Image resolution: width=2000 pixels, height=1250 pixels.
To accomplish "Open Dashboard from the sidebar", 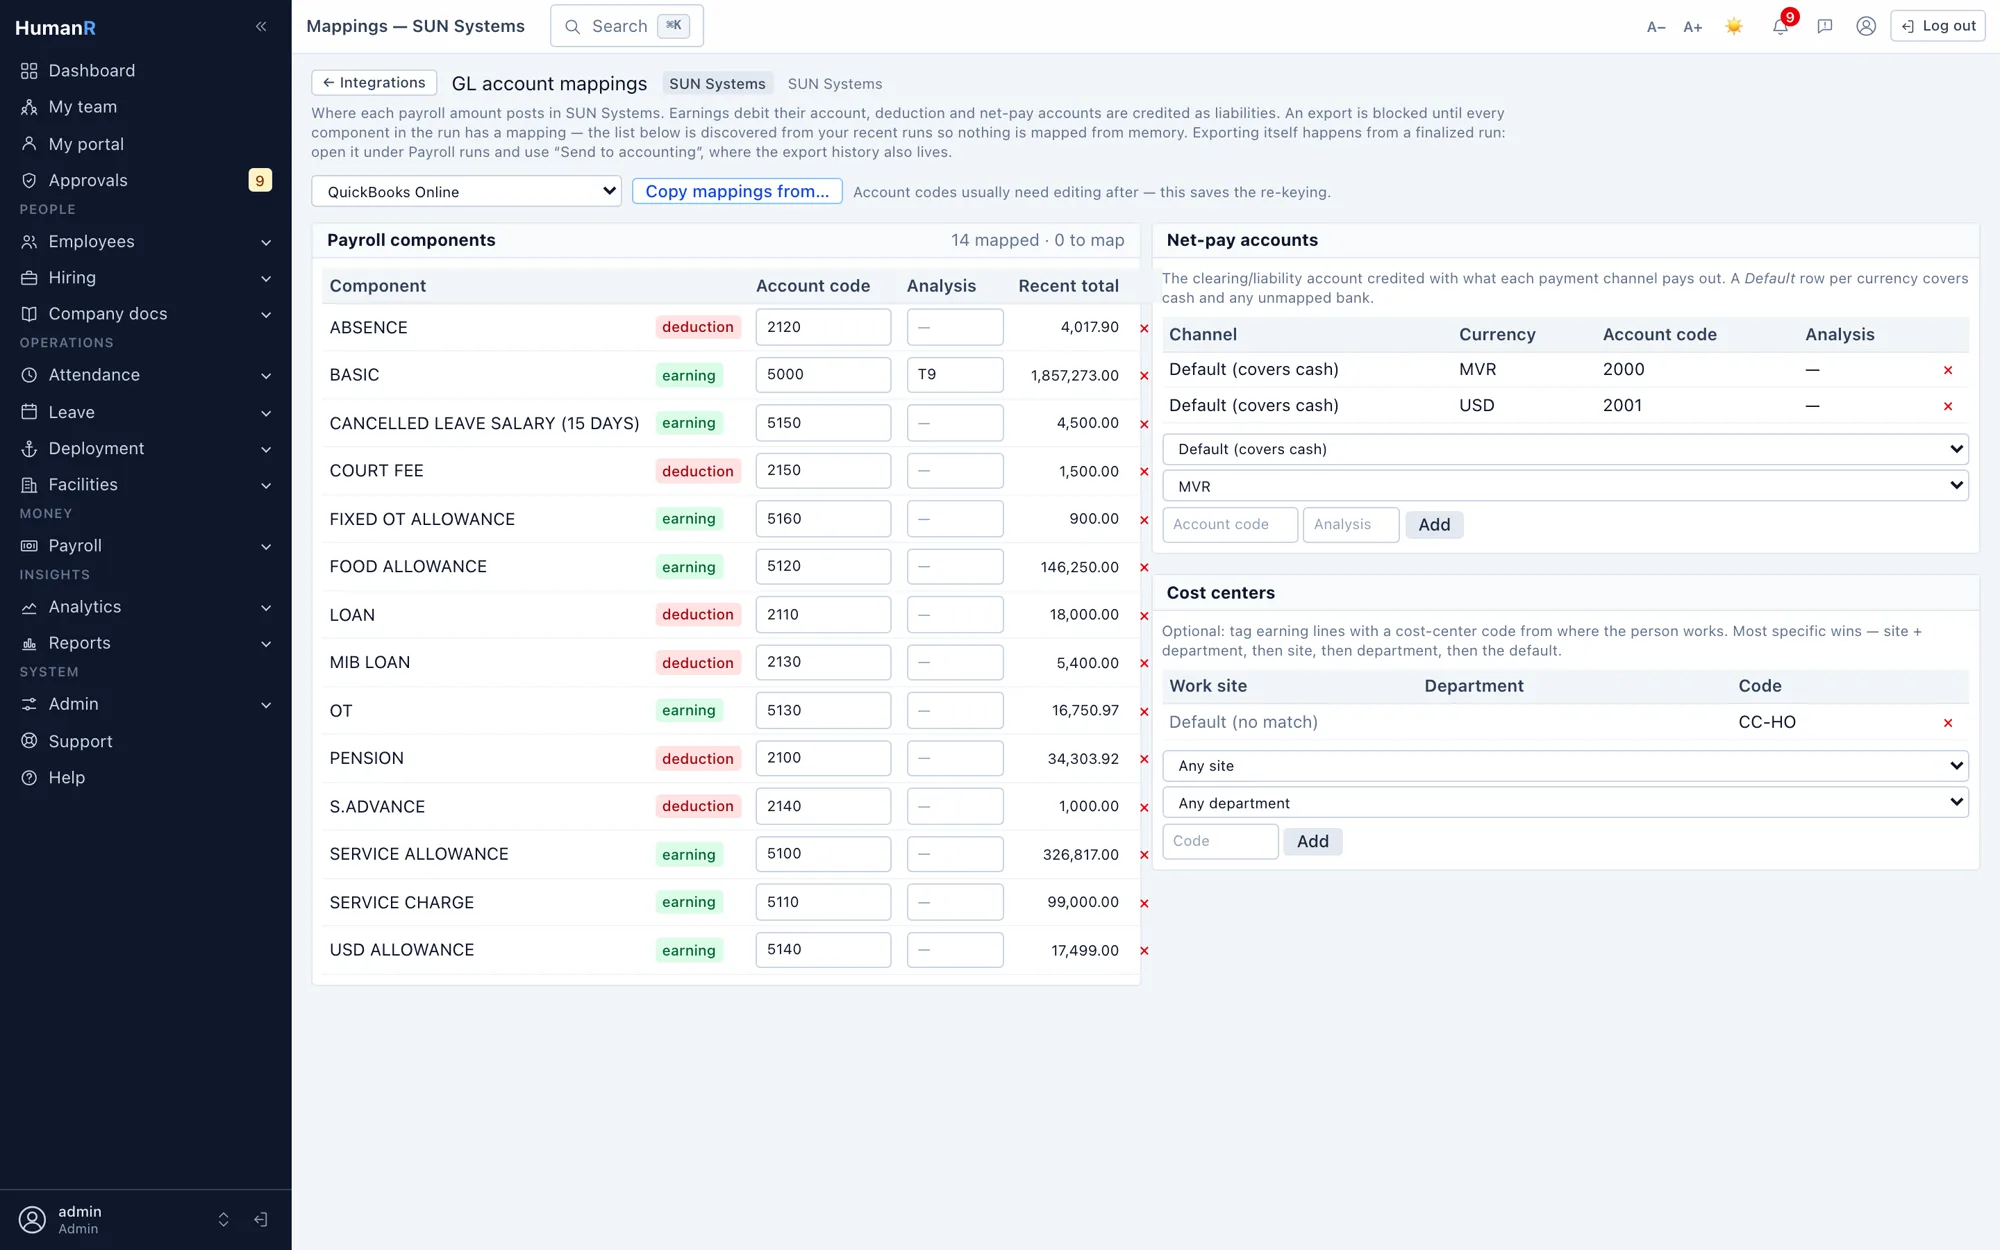I will 146,70.
